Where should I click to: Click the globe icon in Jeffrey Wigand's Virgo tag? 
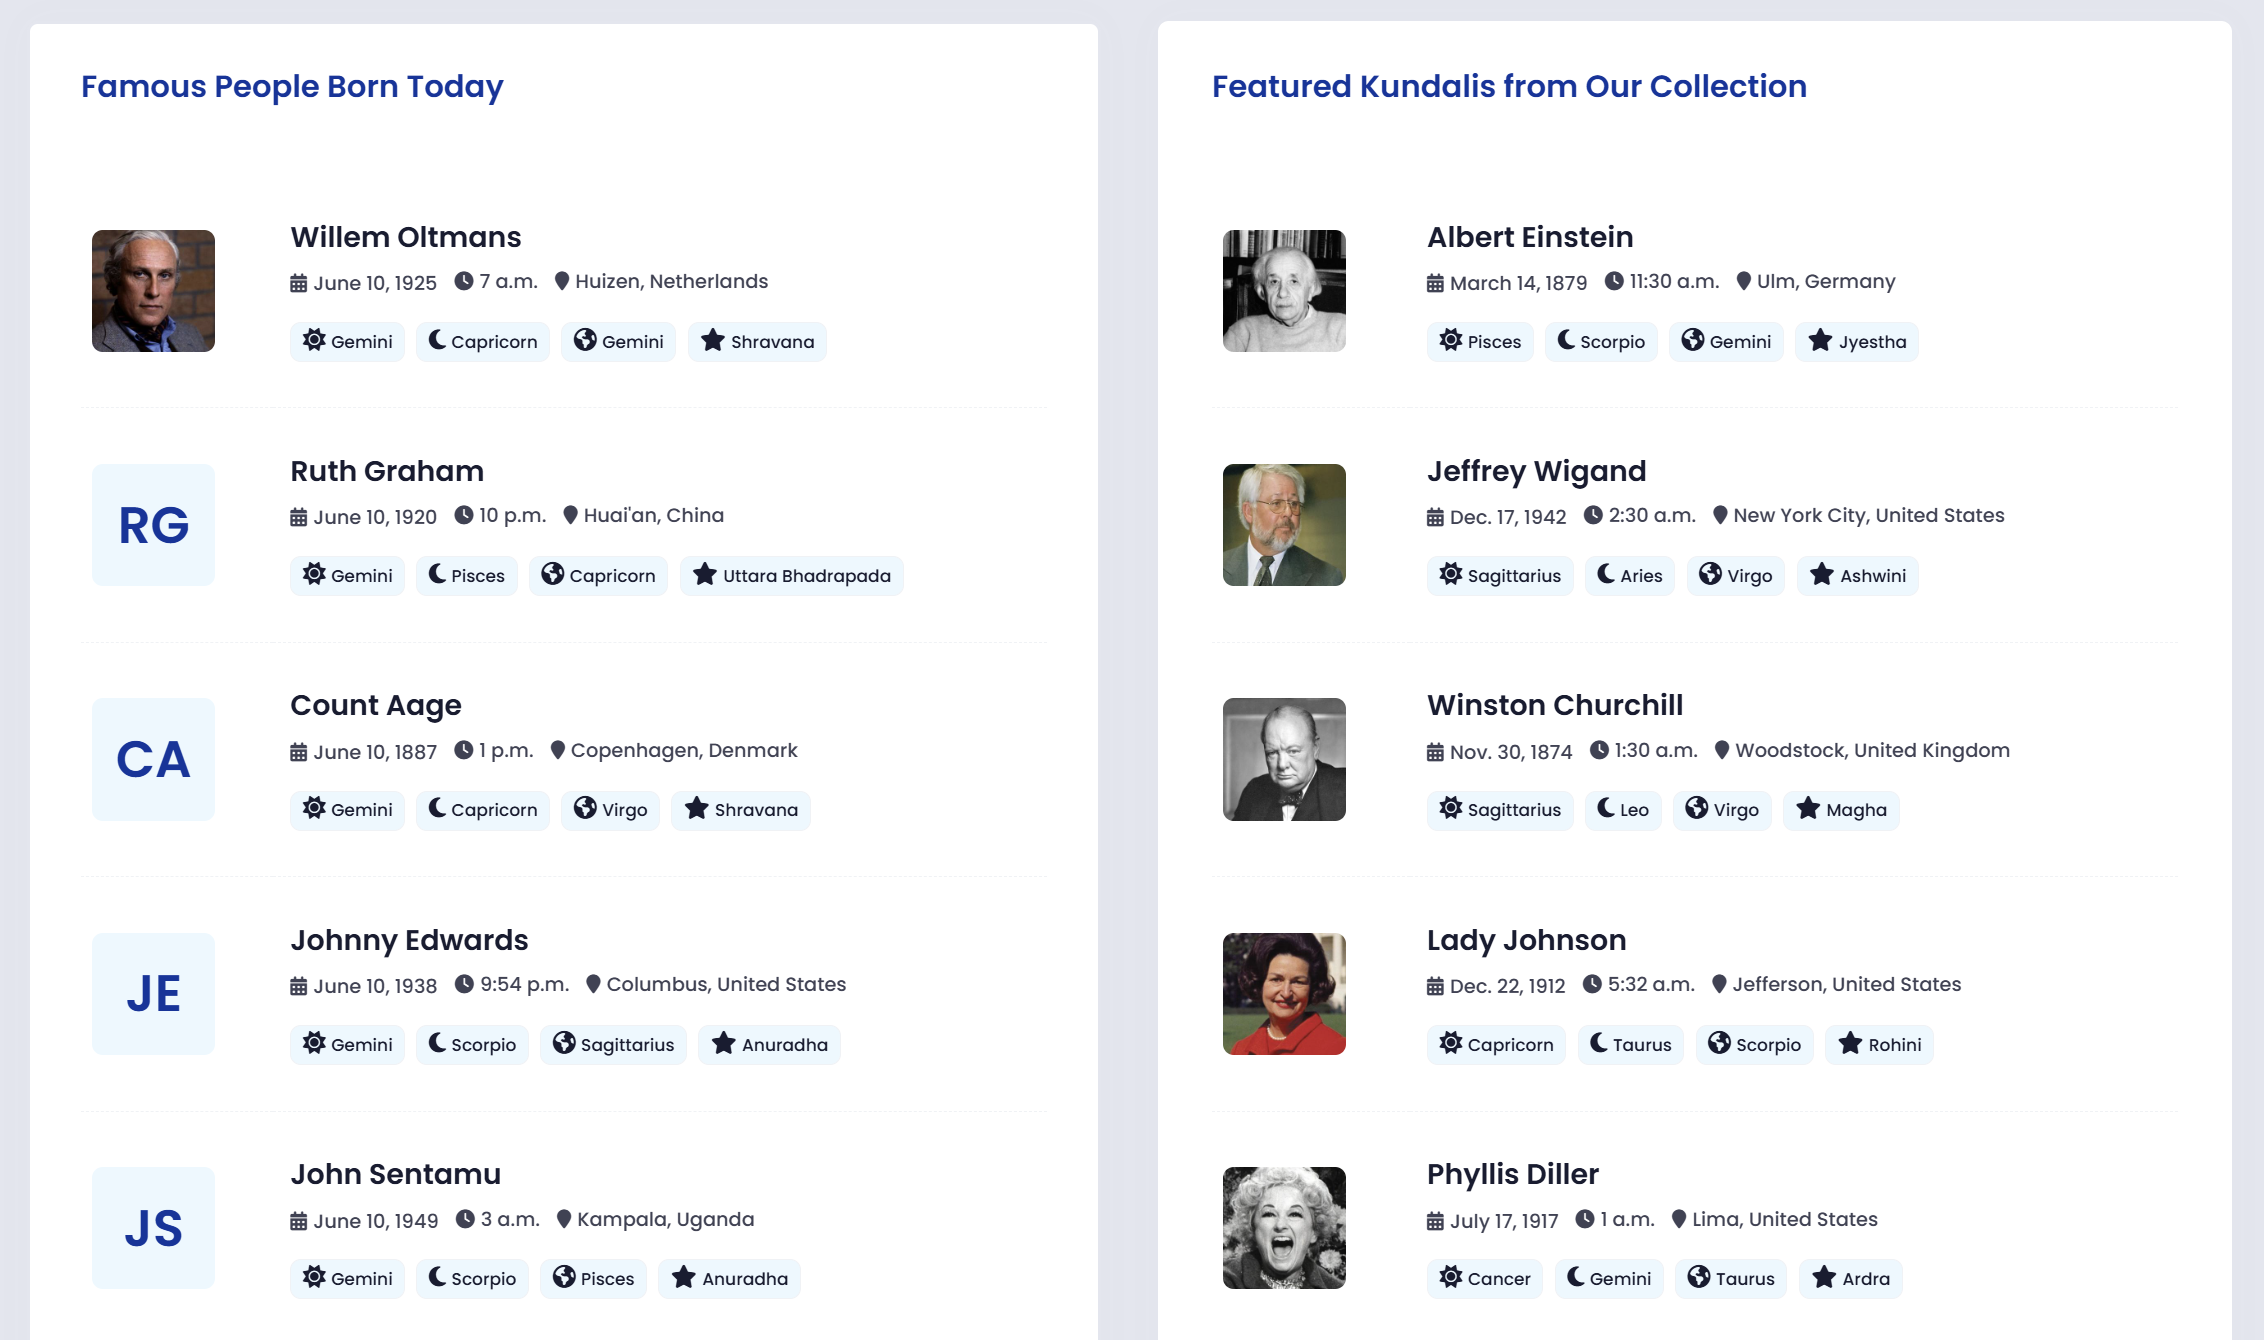click(x=1710, y=574)
